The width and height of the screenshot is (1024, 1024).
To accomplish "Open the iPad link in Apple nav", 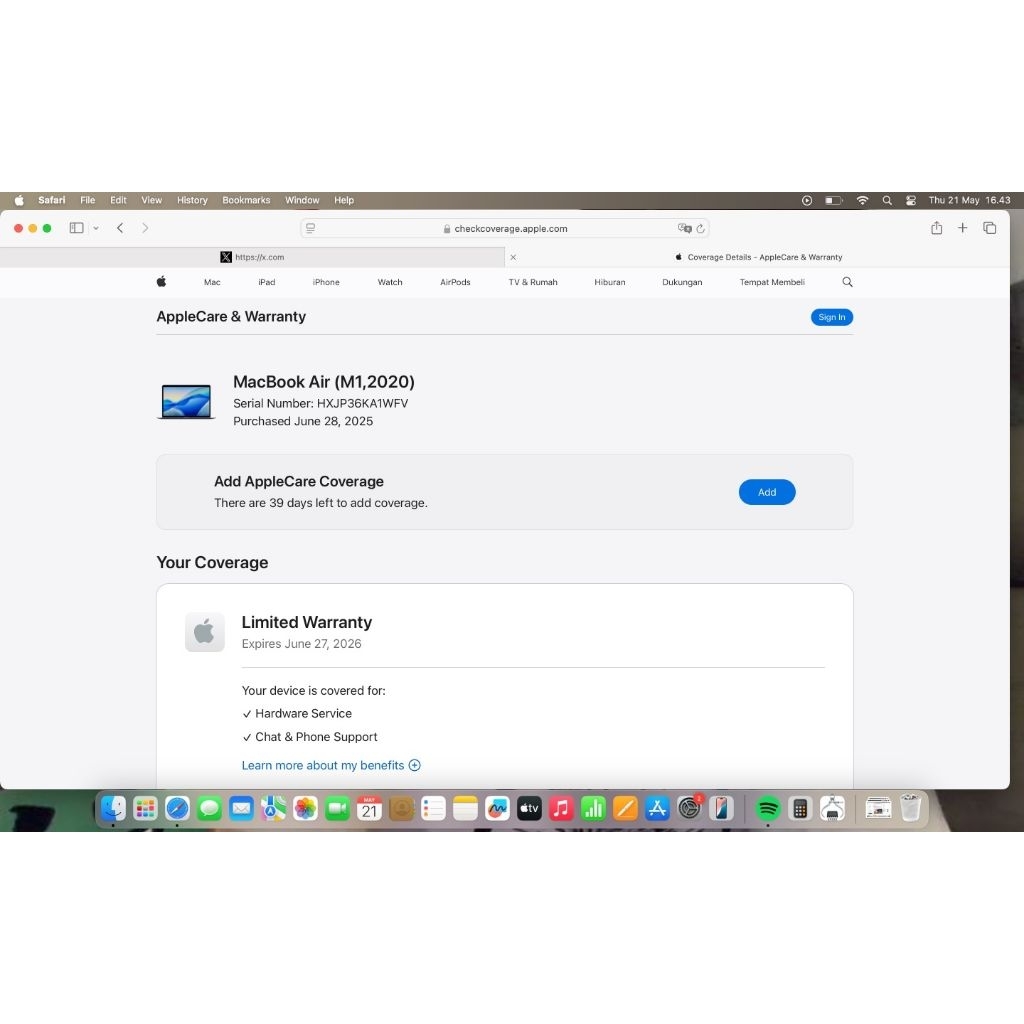I will coord(266,282).
